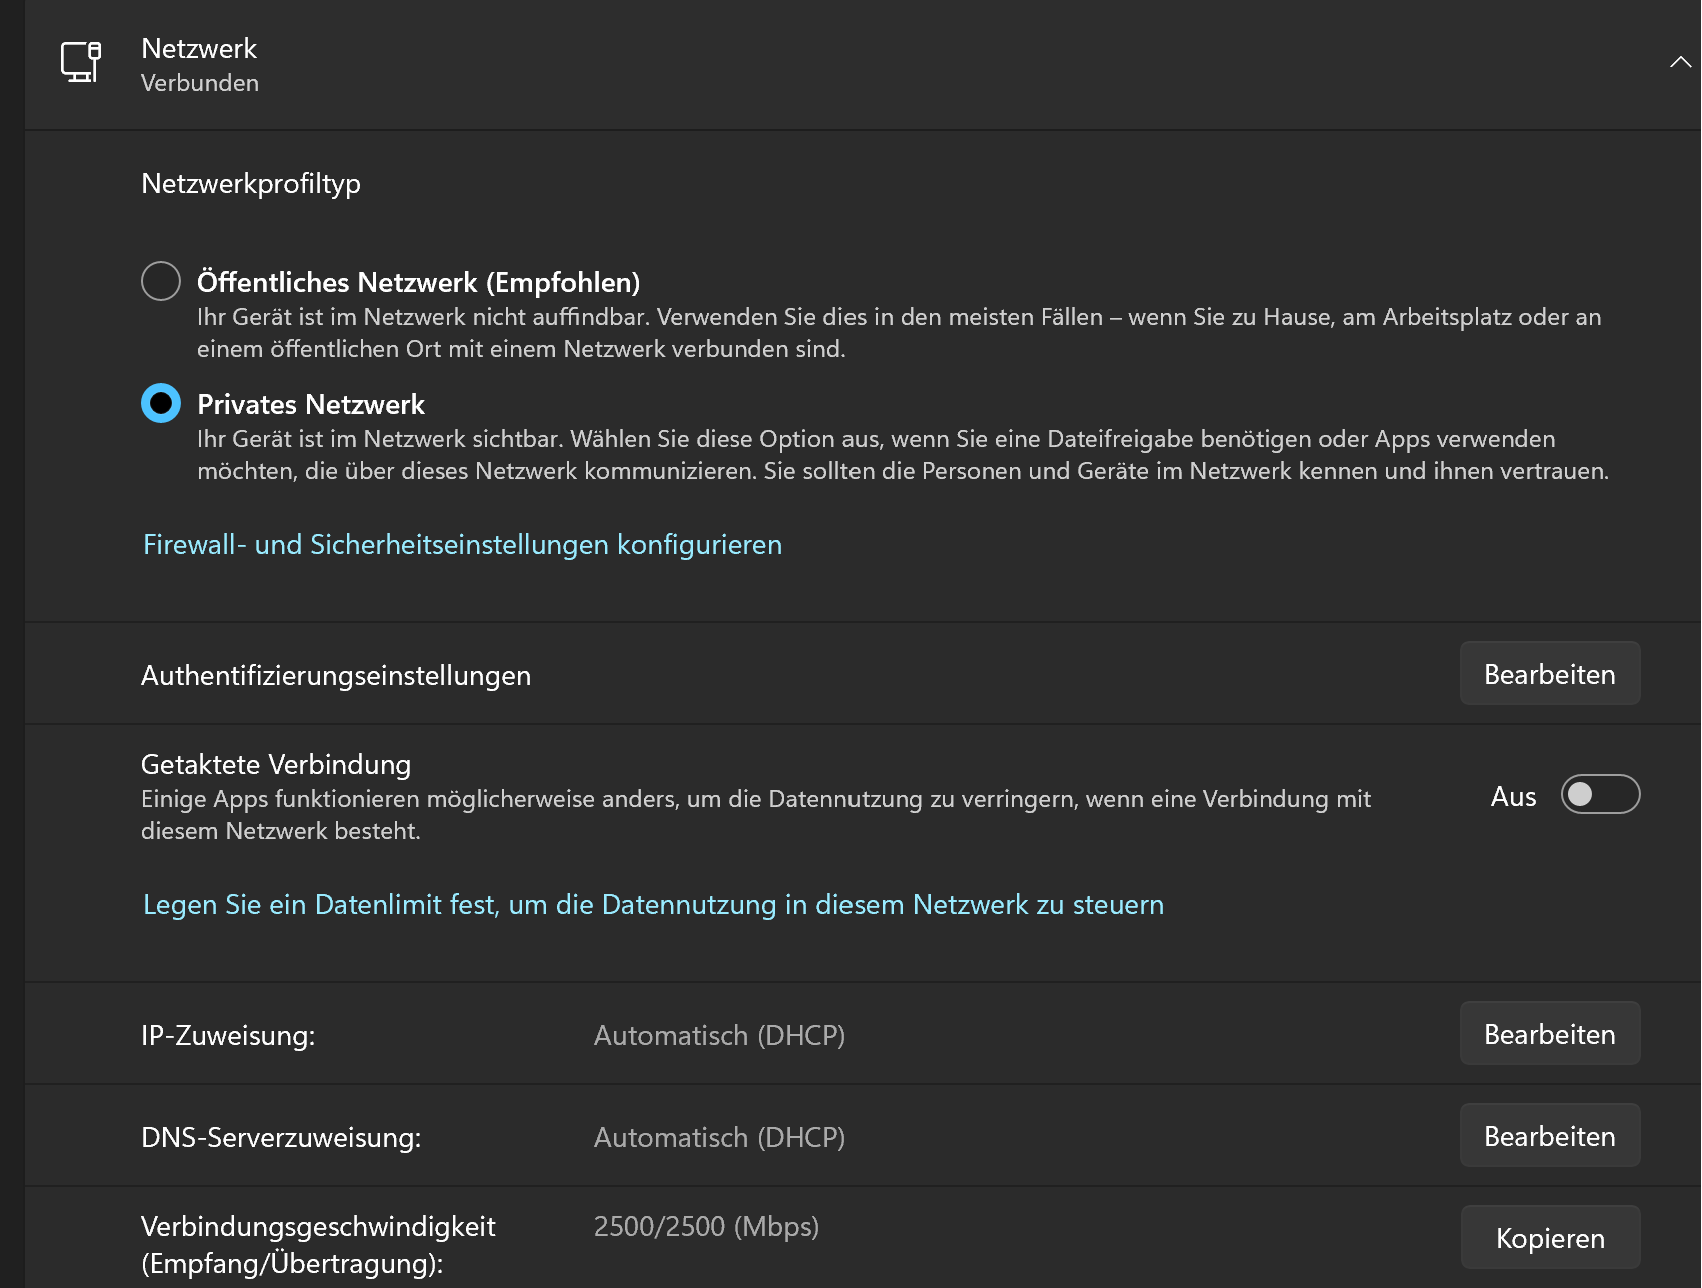Open Firewall- und Sicherheitseinstellungen konfigurieren link
Image resolution: width=1702 pixels, height=1288 pixels.
pyautogui.click(x=462, y=544)
